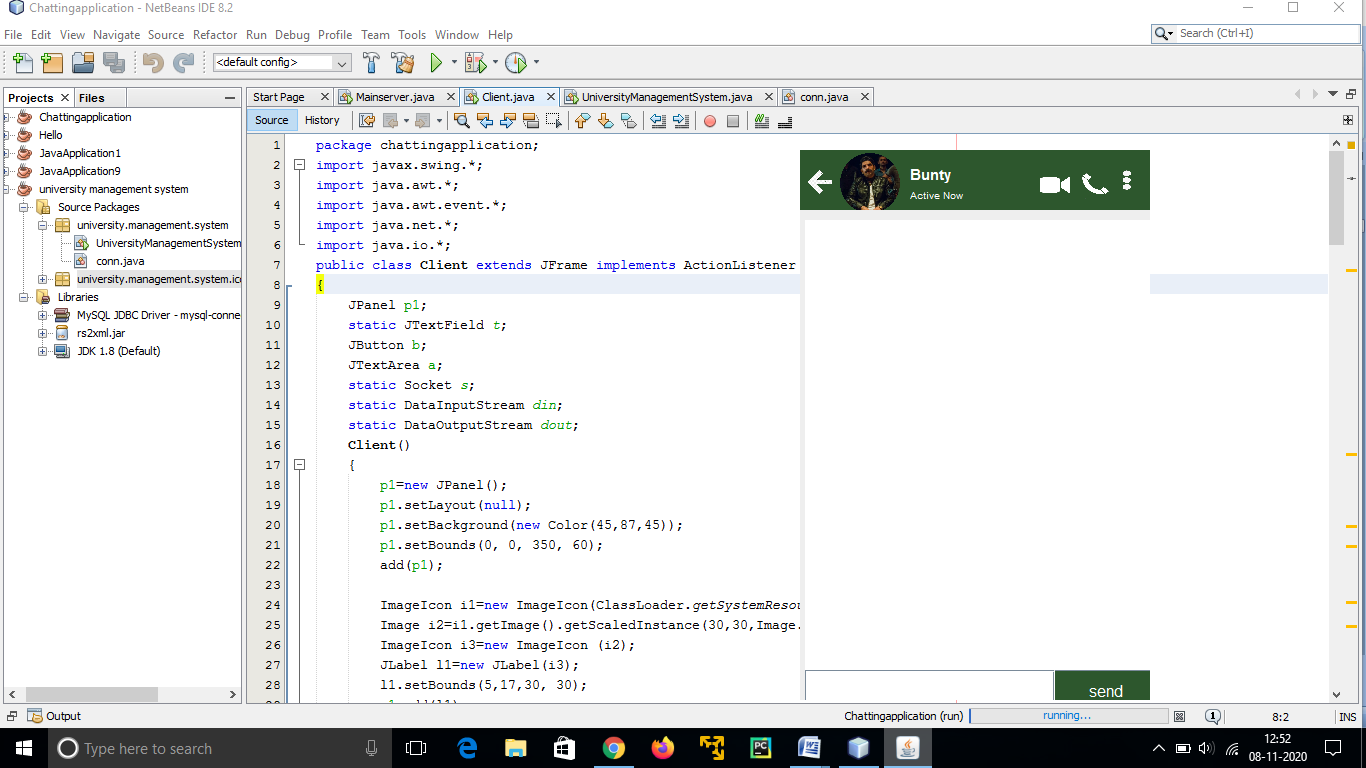Toggle a bookmark on the current line
The width and height of the screenshot is (1366, 768).
click(628, 121)
